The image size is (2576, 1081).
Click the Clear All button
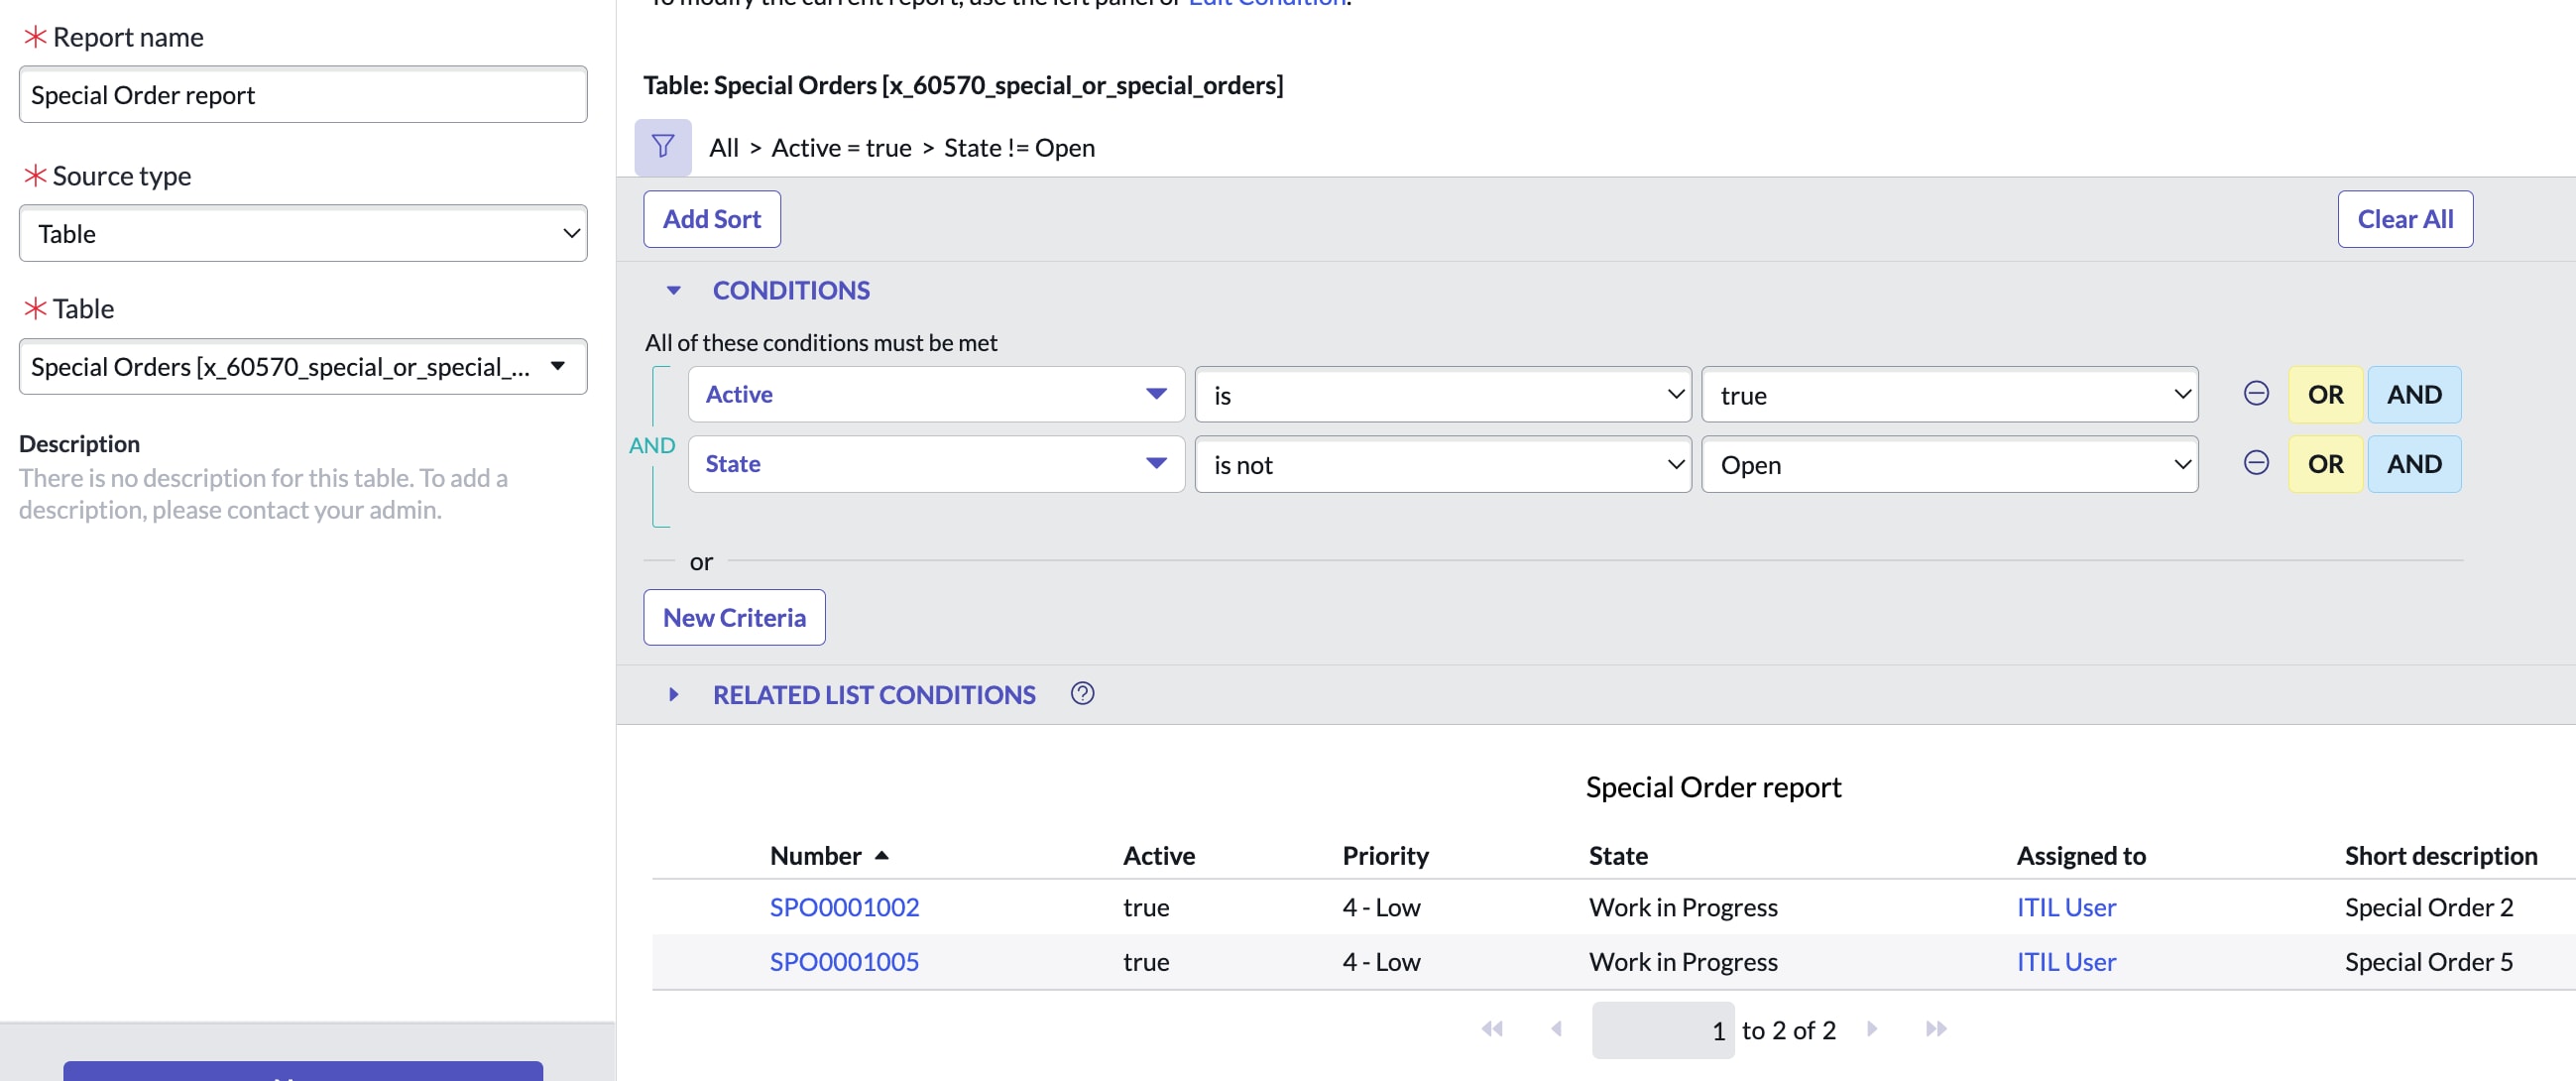[x=2404, y=219]
